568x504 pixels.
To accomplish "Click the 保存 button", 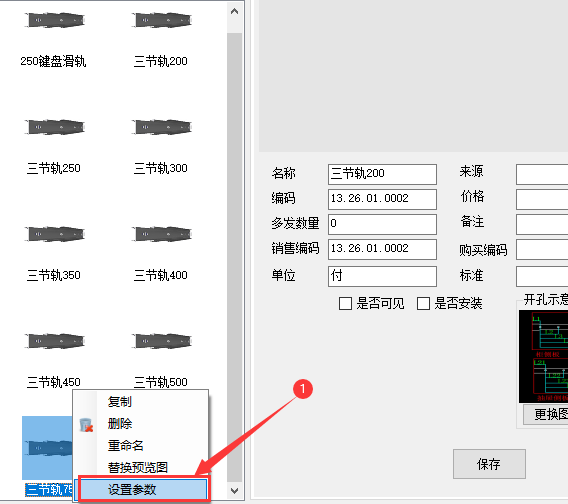I will pyautogui.click(x=489, y=464).
